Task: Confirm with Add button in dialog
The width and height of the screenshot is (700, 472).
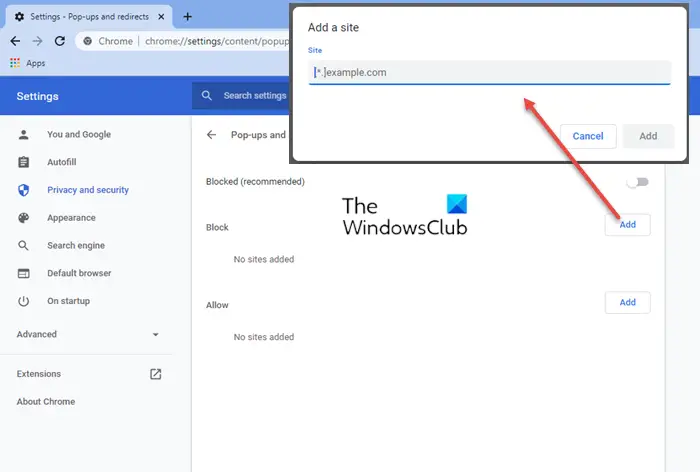Action: click(648, 136)
